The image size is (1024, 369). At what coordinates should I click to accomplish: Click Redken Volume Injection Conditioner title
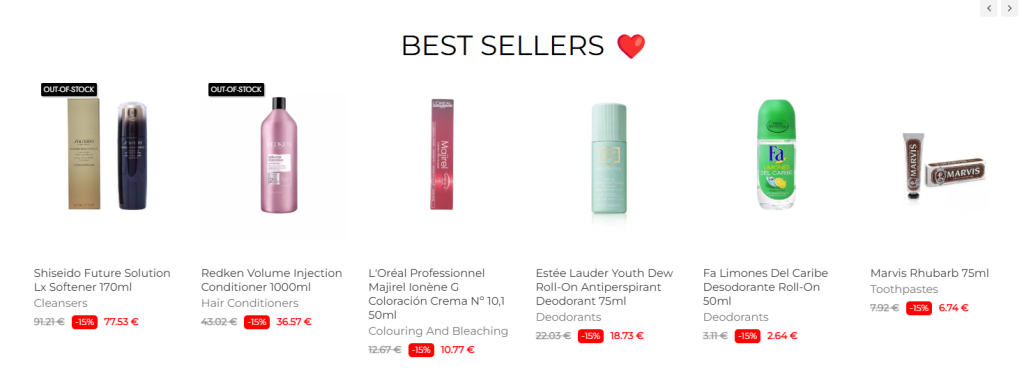pyautogui.click(x=271, y=280)
